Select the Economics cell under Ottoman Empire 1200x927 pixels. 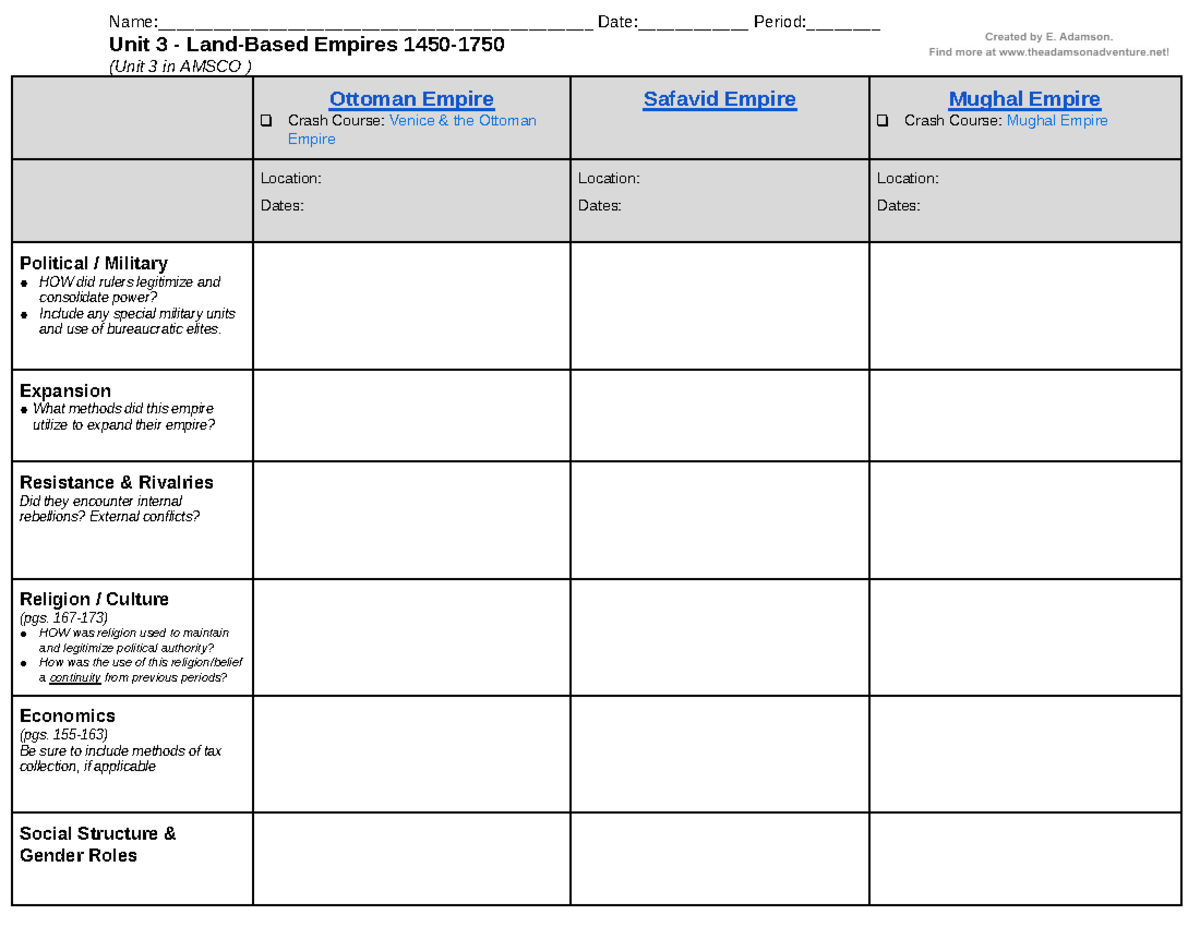click(411, 750)
